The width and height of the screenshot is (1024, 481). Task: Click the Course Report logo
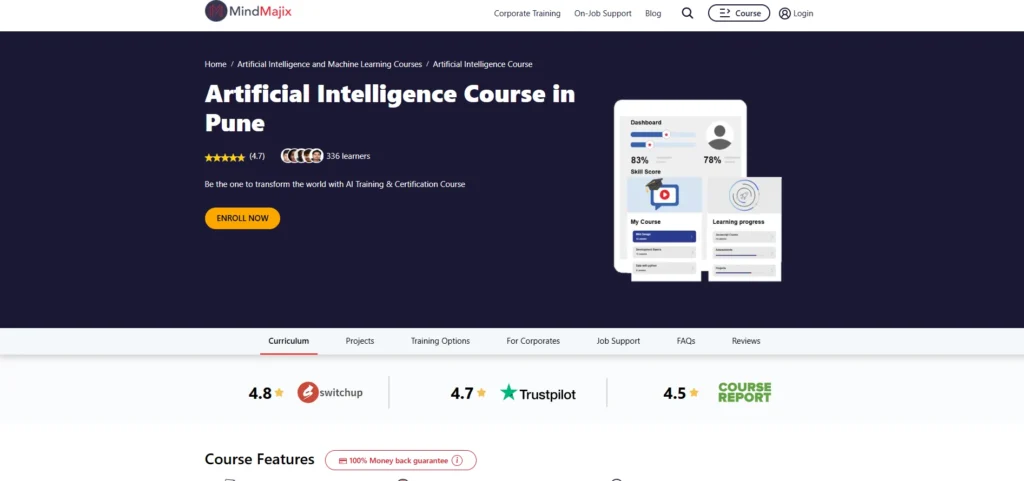click(744, 393)
